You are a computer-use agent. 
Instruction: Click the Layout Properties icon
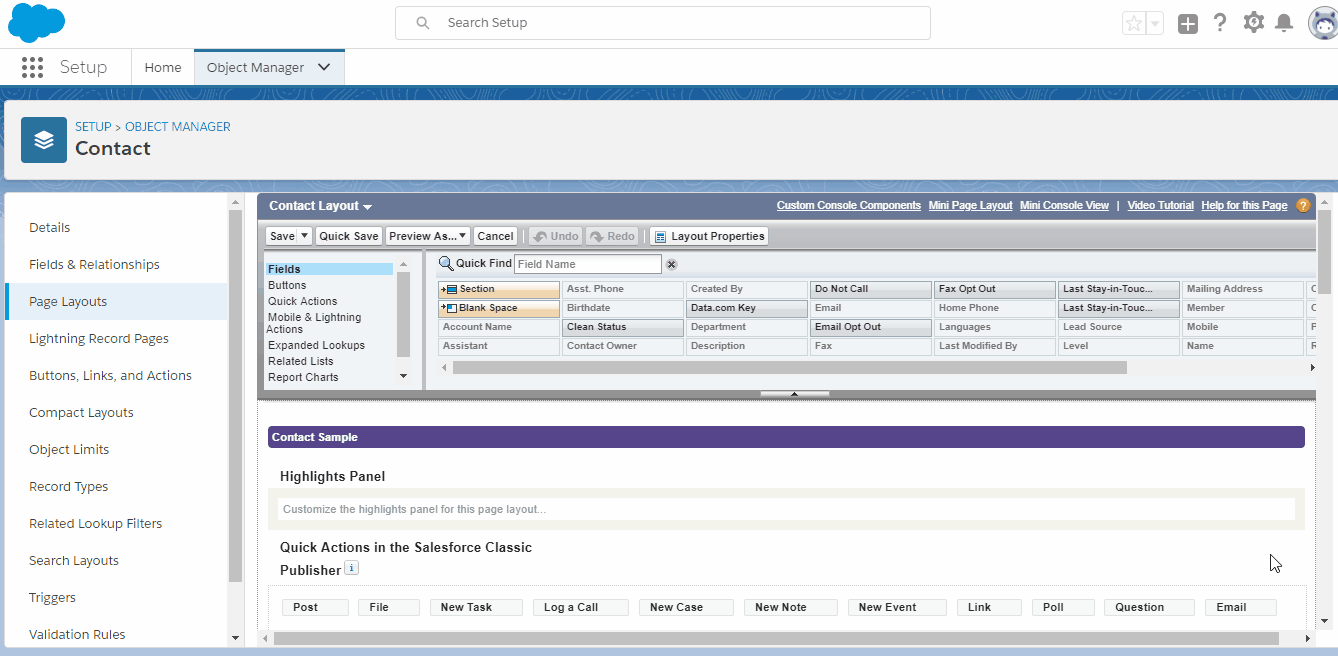[x=660, y=237]
